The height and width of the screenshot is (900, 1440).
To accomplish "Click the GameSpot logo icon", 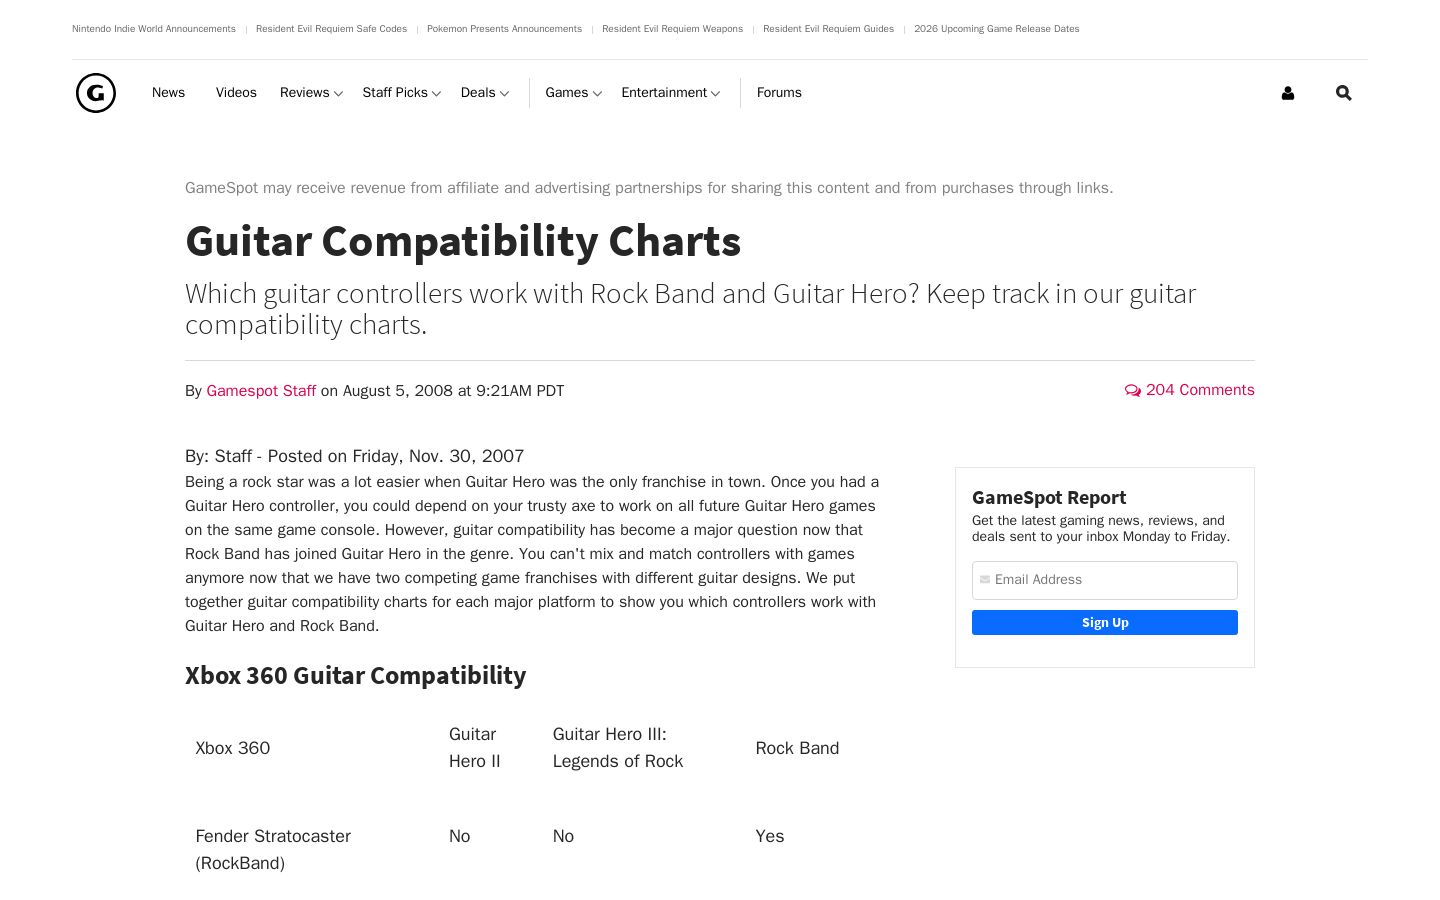I will pos(96,93).
